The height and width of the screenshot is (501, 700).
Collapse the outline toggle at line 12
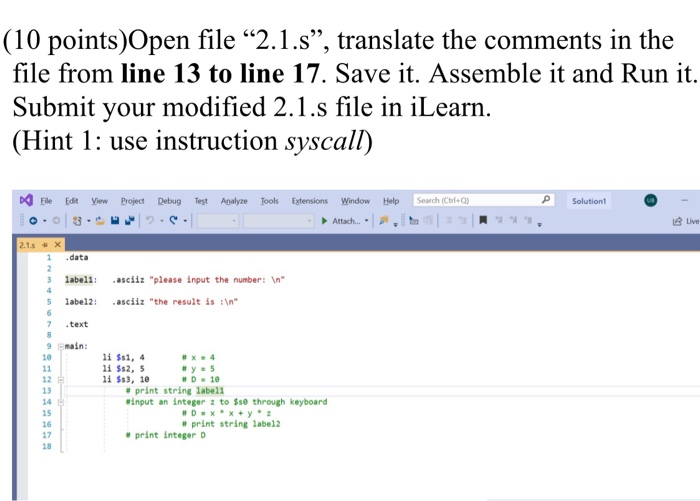click(61, 380)
